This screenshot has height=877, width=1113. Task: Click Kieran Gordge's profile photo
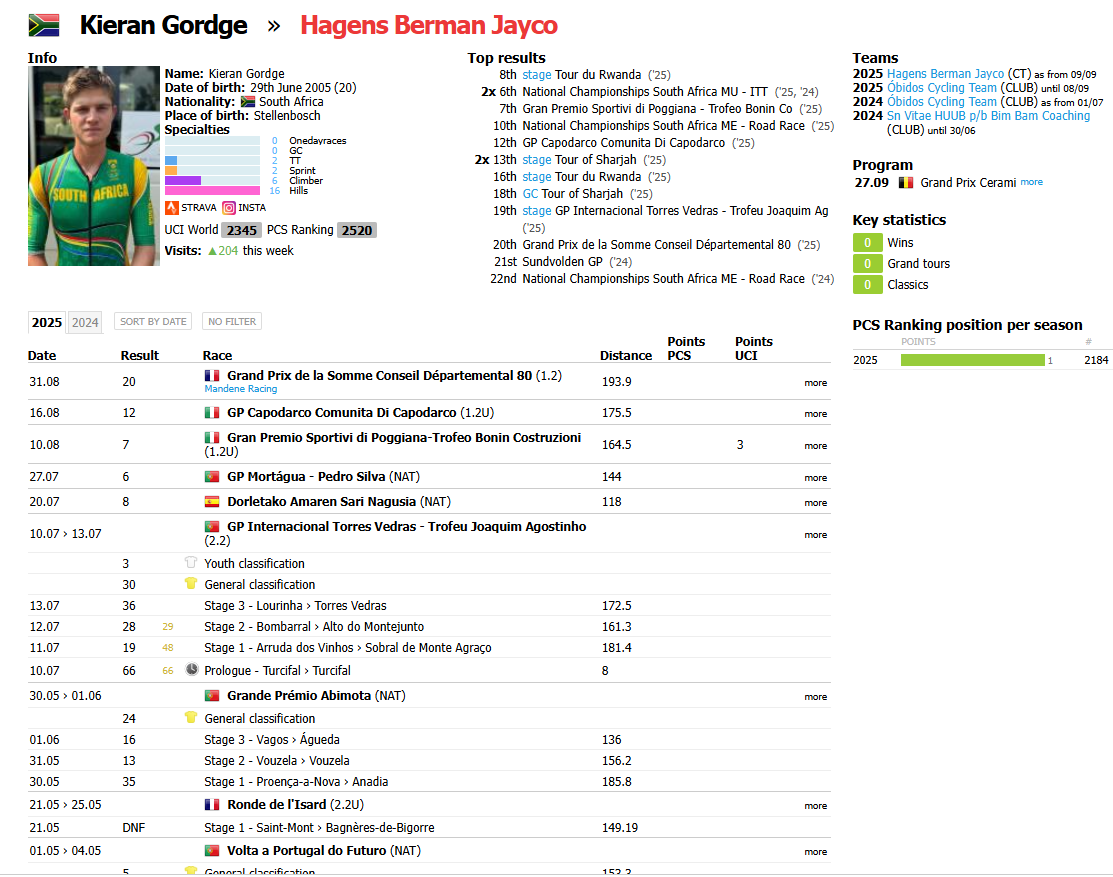click(x=94, y=166)
